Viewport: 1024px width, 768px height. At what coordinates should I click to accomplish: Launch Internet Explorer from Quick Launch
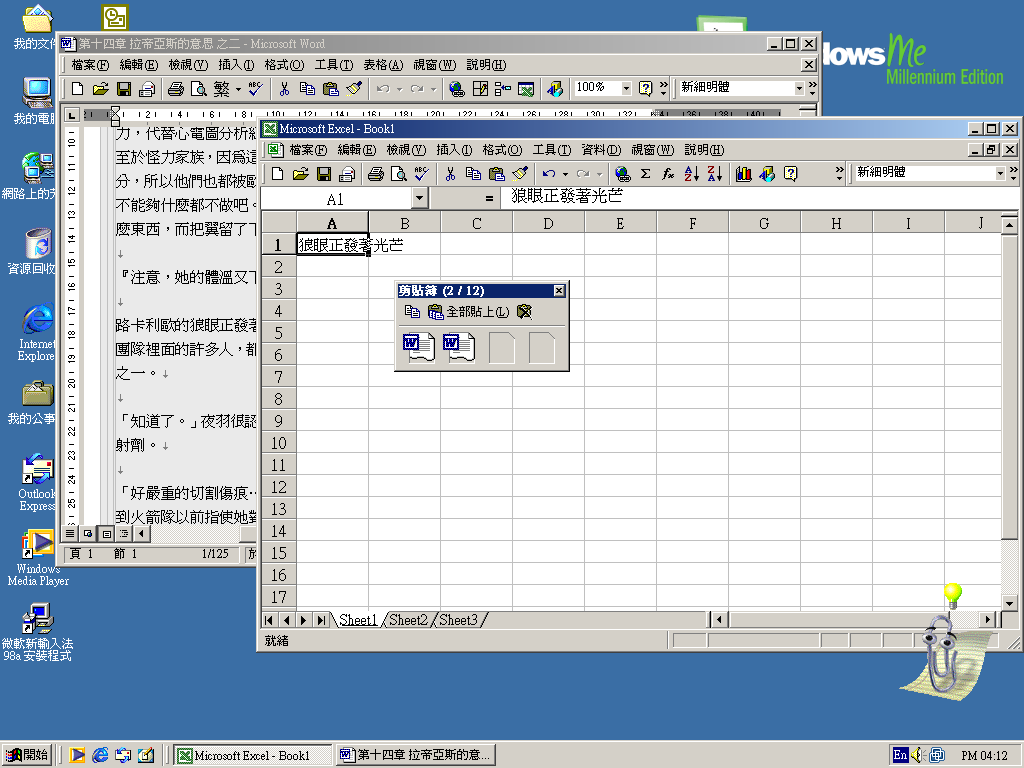pyautogui.click(x=100, y=755)
